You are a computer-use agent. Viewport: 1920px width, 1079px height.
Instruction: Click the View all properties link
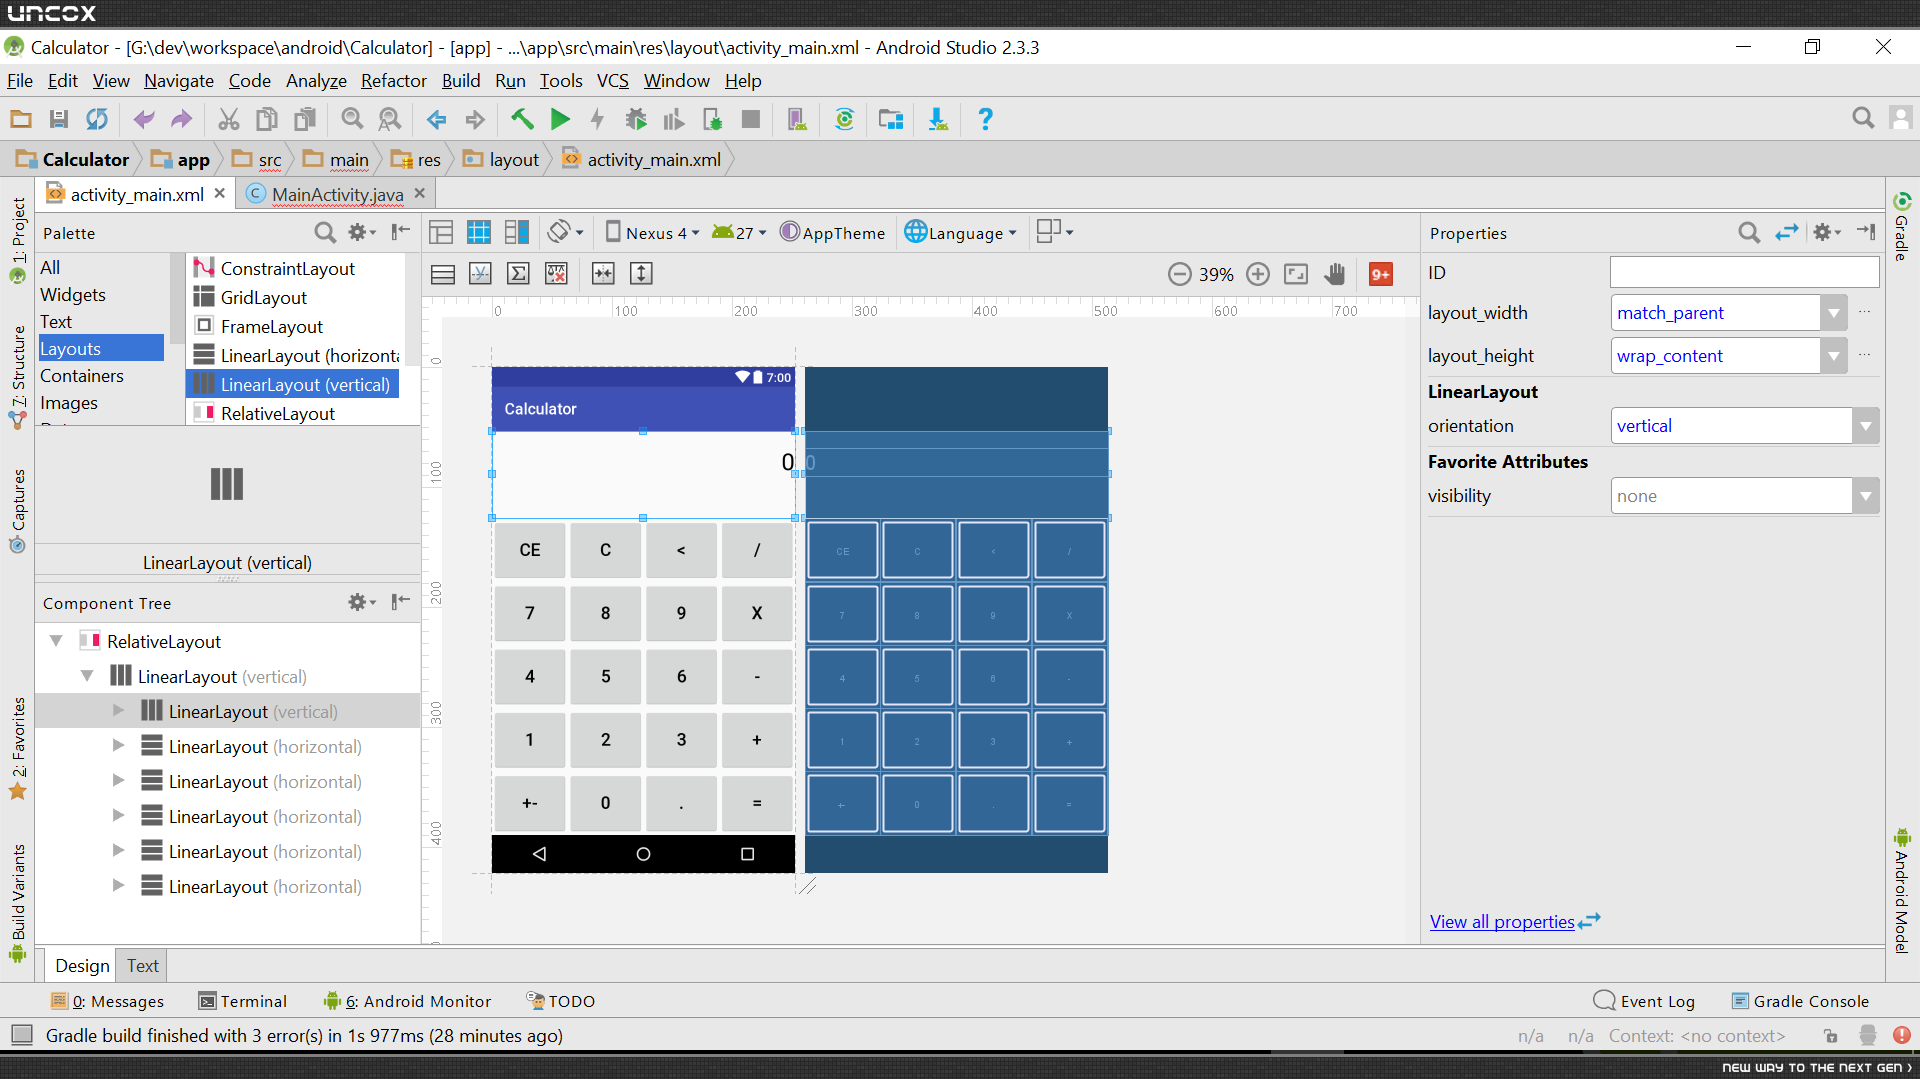pos(1502,922)
